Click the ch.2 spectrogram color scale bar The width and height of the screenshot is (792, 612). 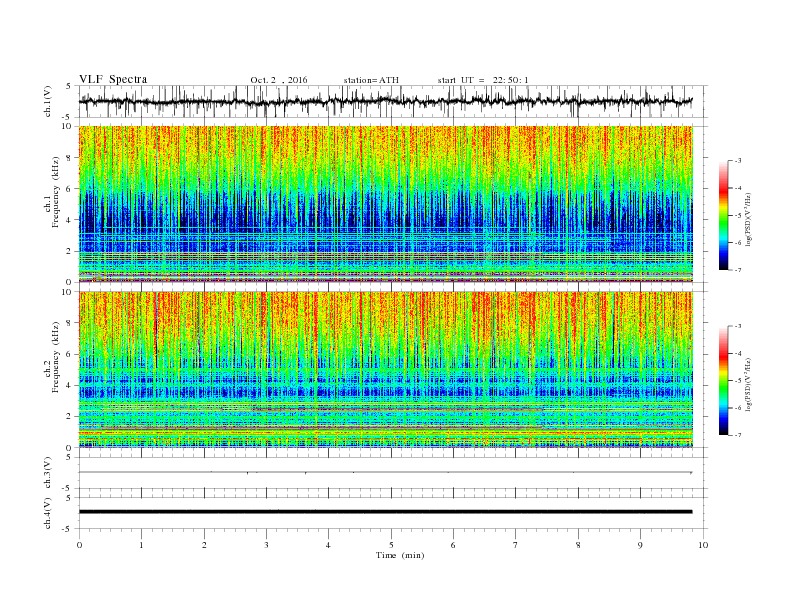tap(723, 381)
